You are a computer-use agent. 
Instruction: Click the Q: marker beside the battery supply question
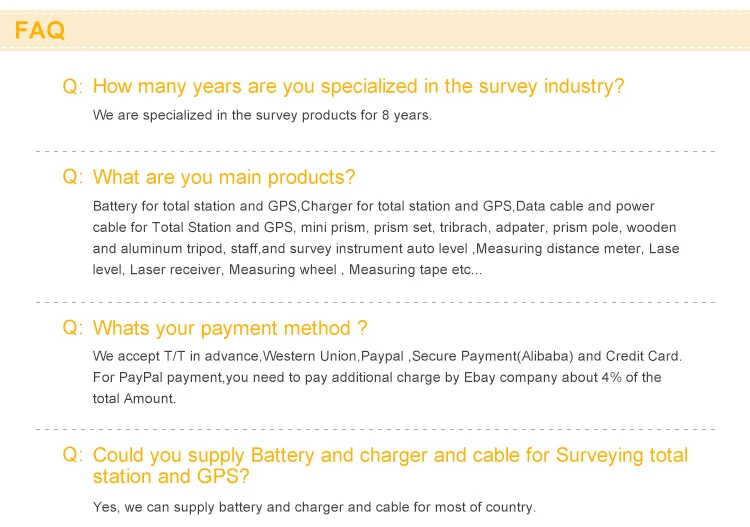[73, 456]
